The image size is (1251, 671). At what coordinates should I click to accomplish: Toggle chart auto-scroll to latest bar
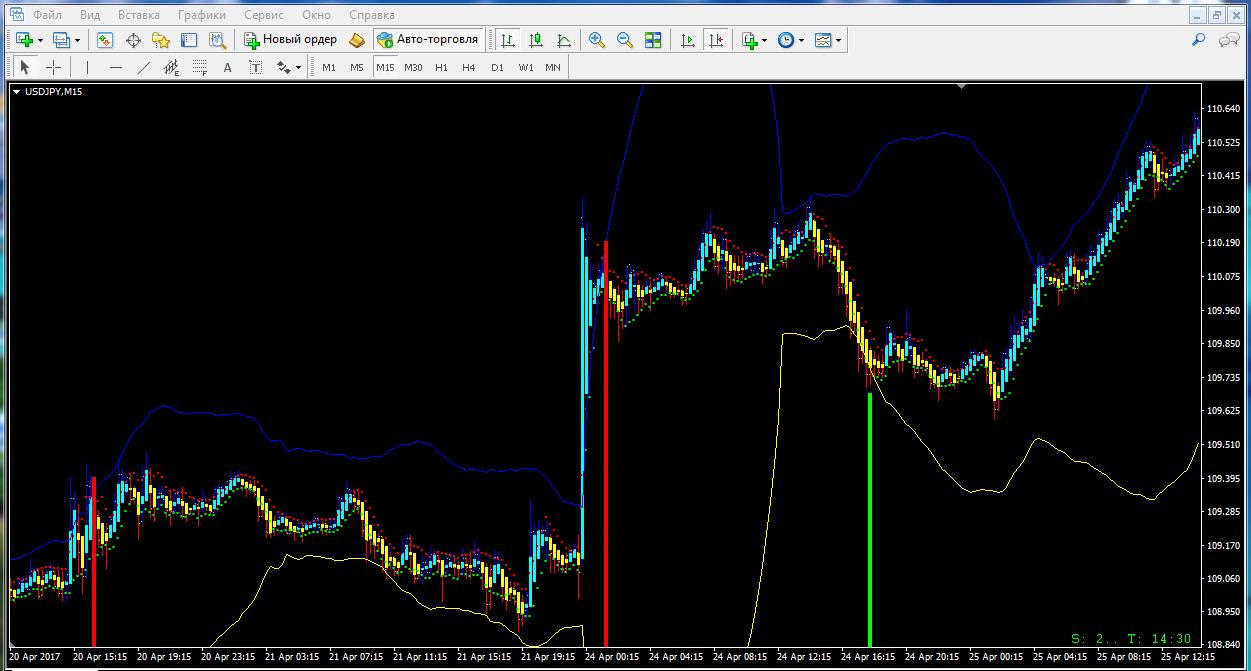[x=688, y=40]
